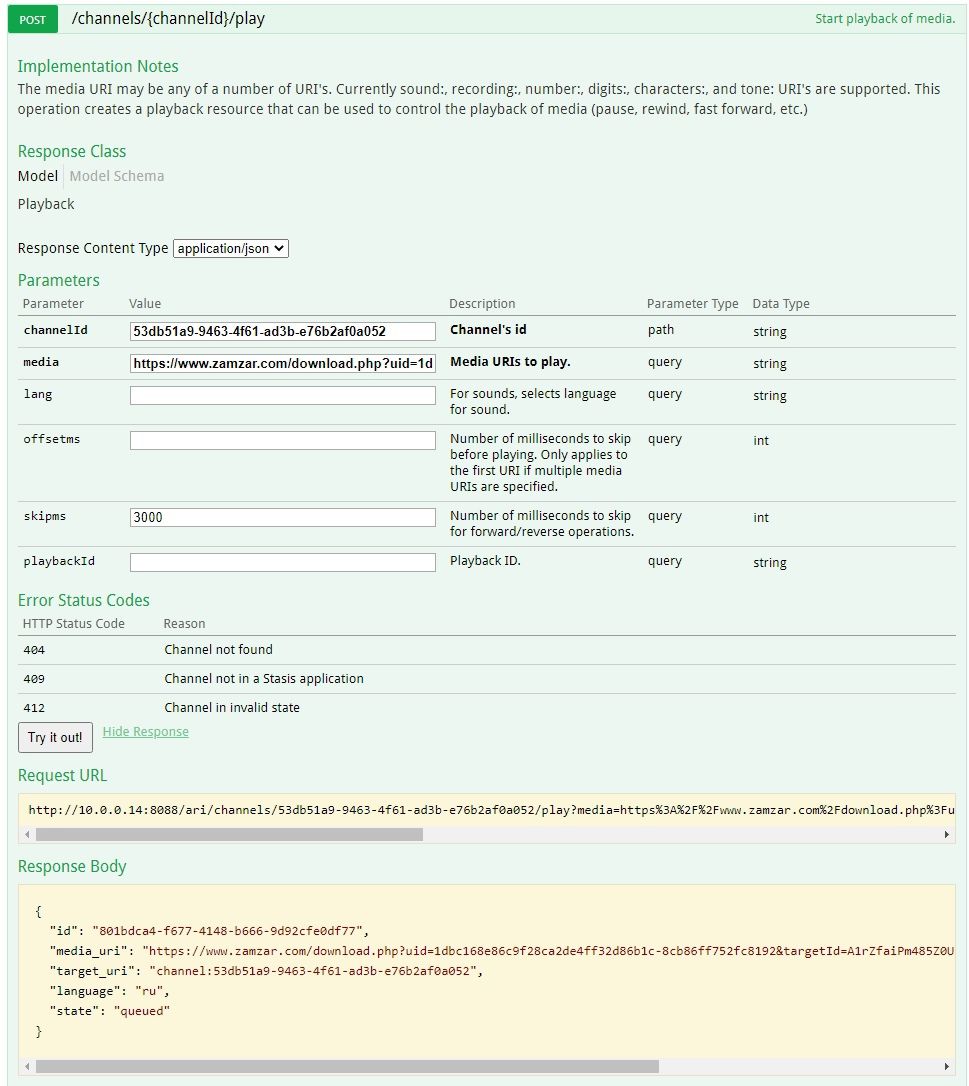969x1086 pixels.
Task: Click the green POST method badge
Action: [x=32, y=19]
